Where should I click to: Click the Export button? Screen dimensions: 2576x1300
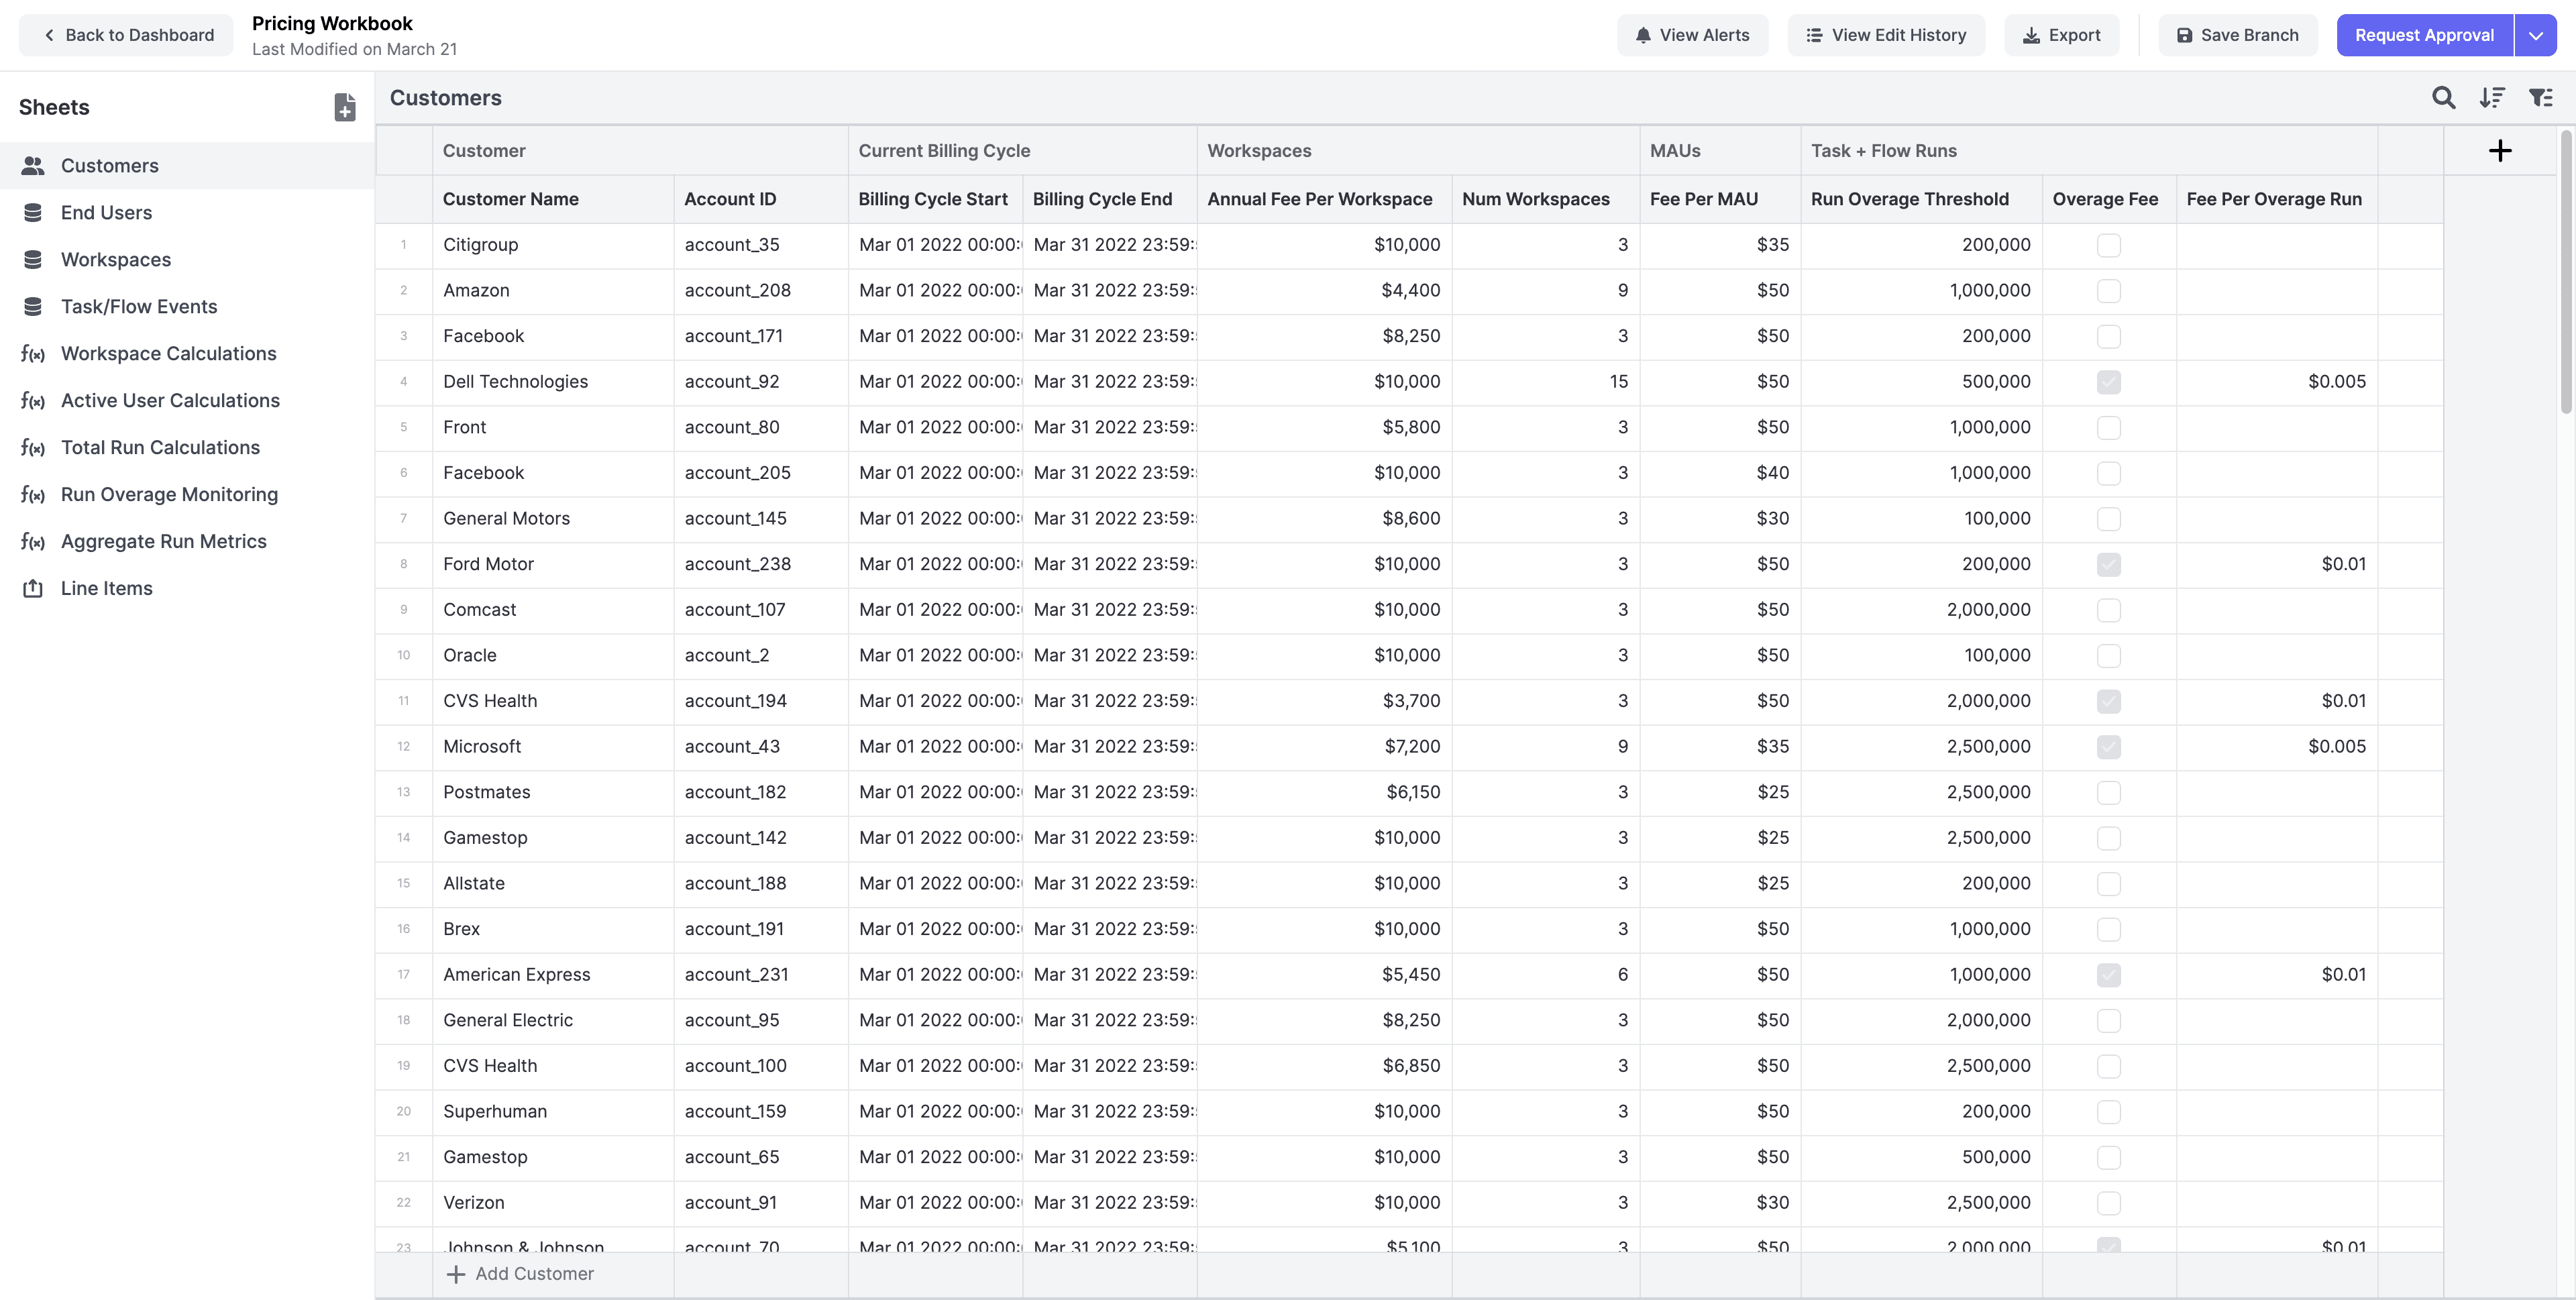[x=2061, y=35]
